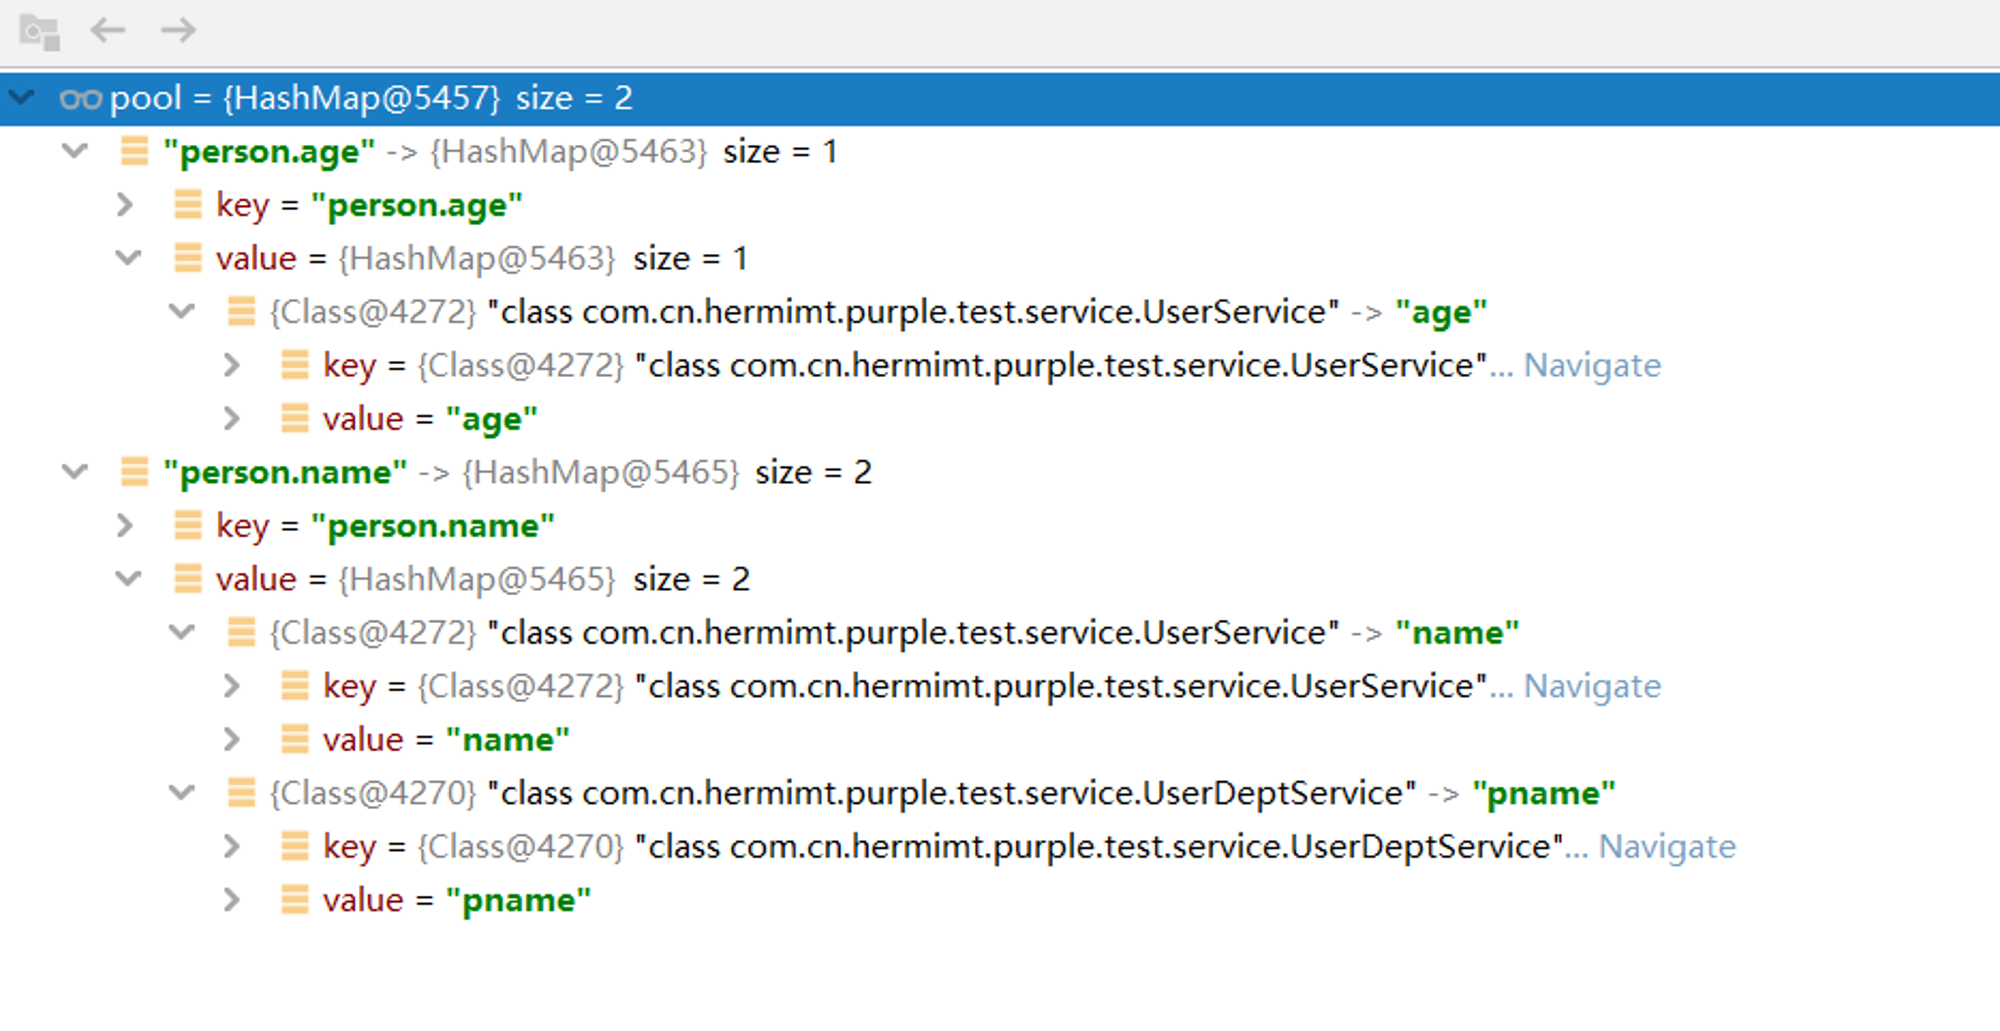Click the field icon beside "person.name" entry

(134, 472)
